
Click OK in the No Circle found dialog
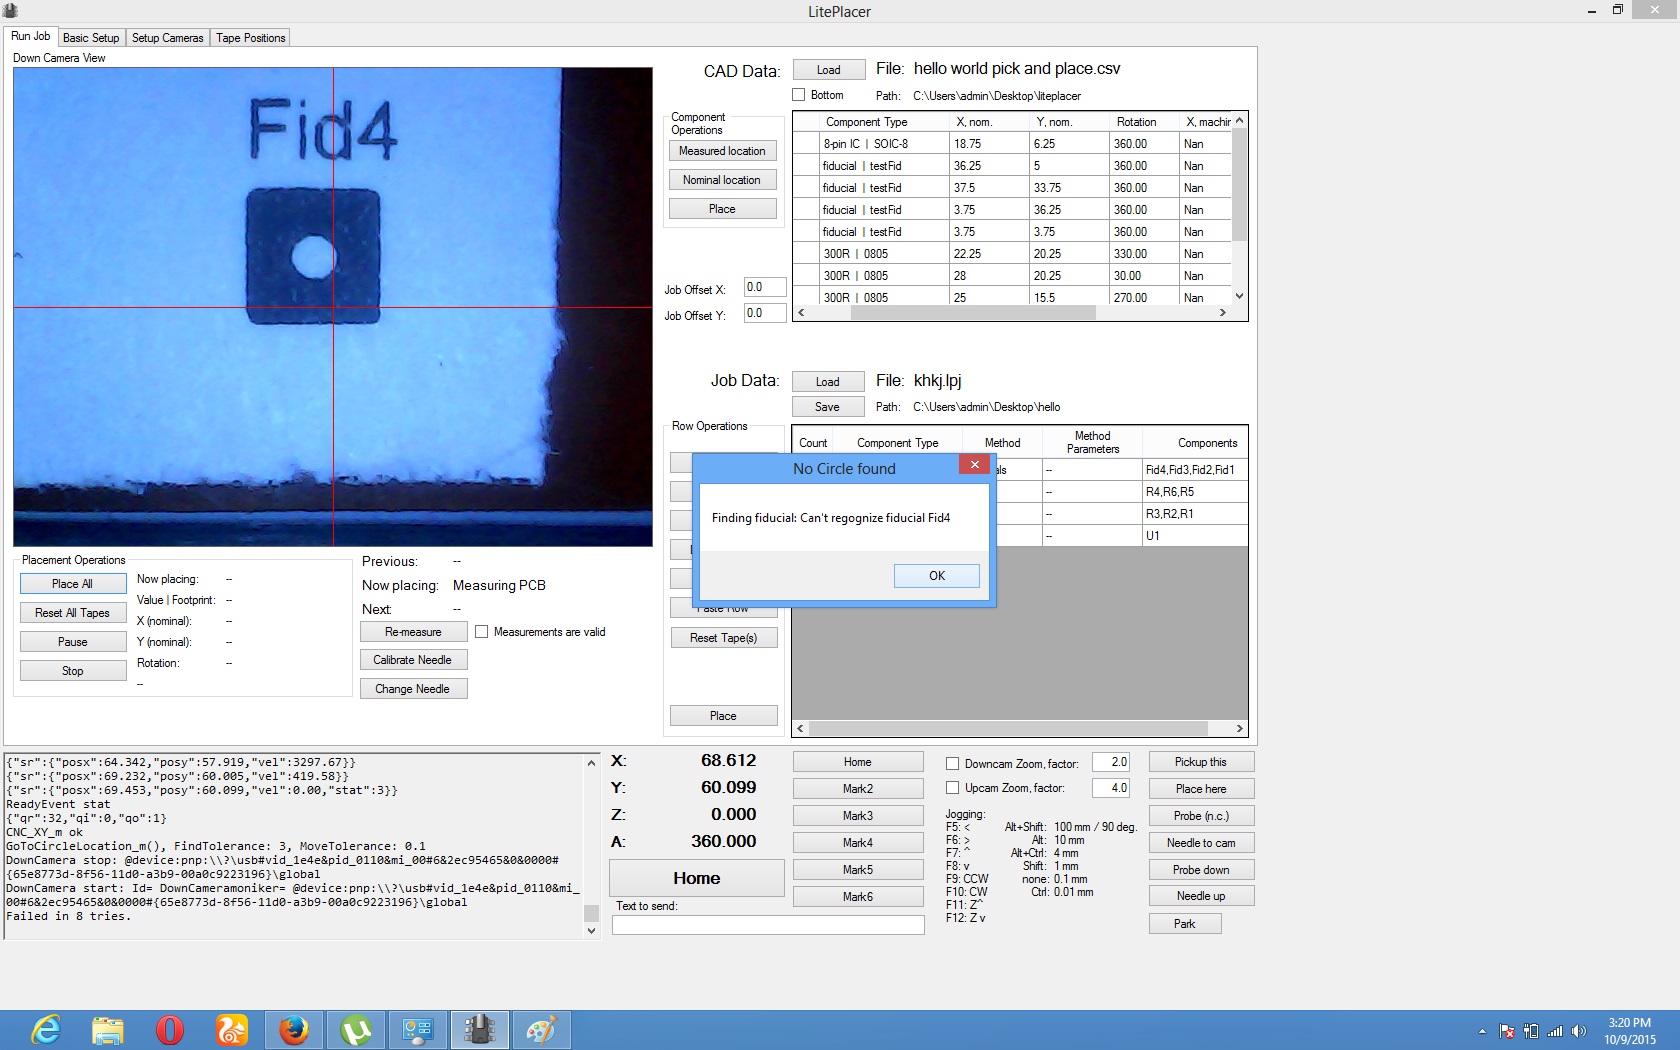(x=937, y=576)
